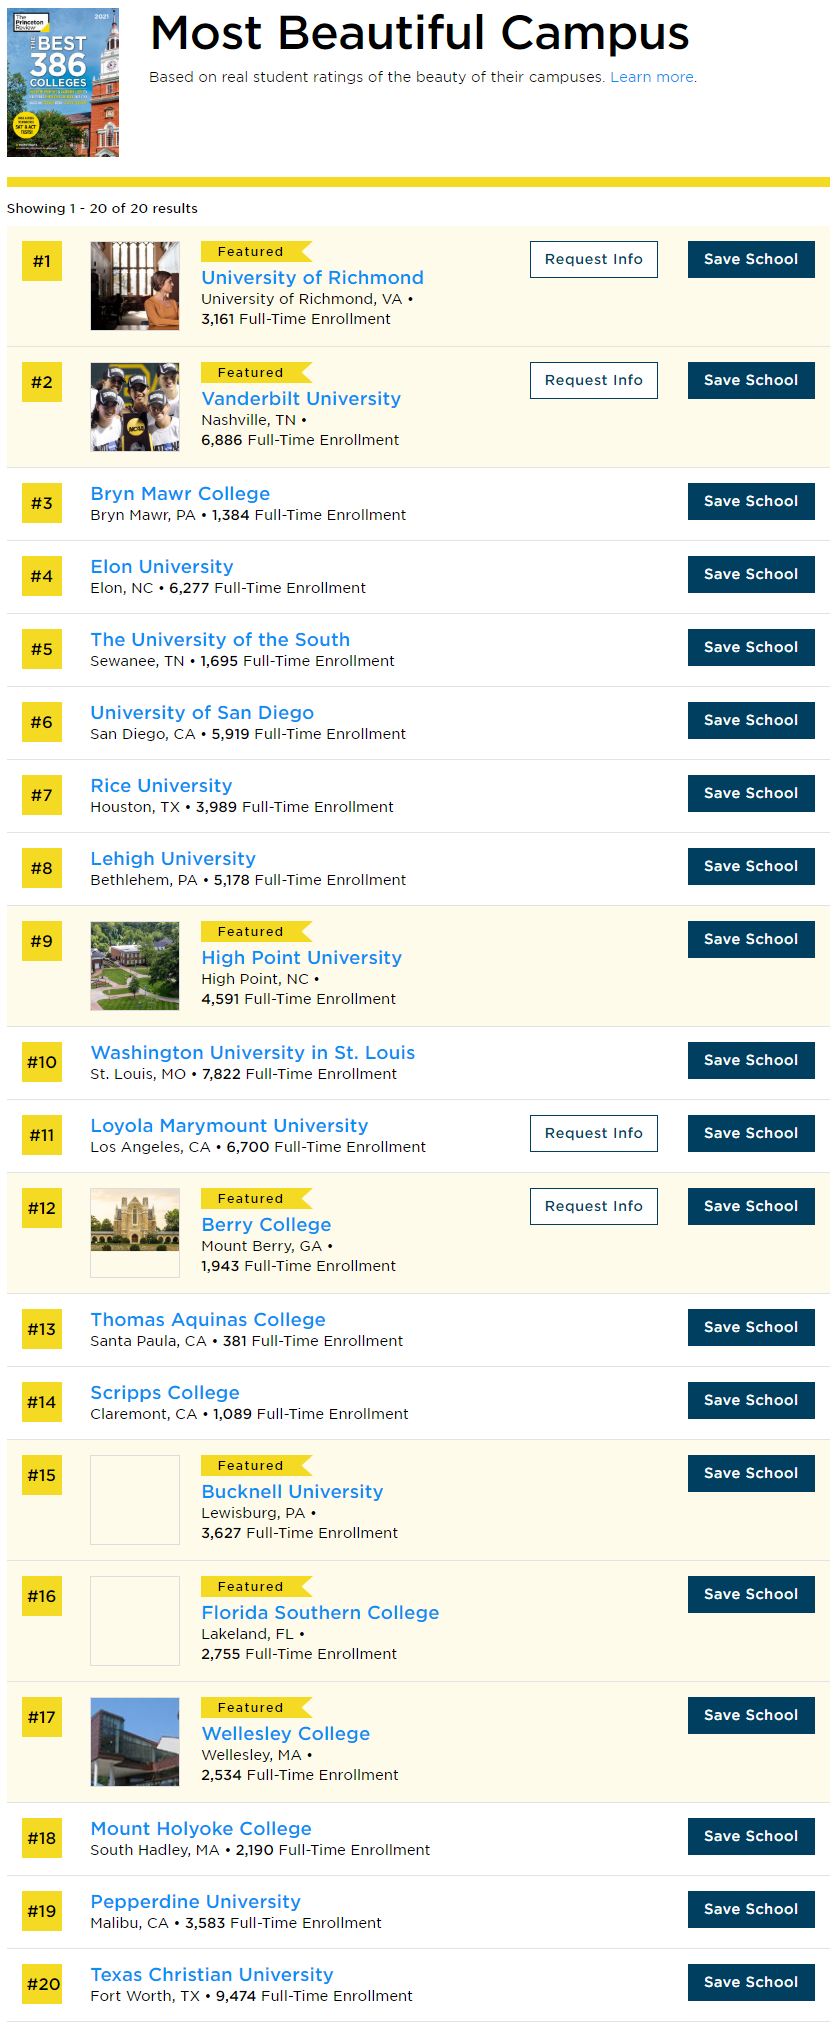This screenshot has height=2030, width=839.
Task: Open Bryn Mawr College page
Action: (x=180, y=494)
